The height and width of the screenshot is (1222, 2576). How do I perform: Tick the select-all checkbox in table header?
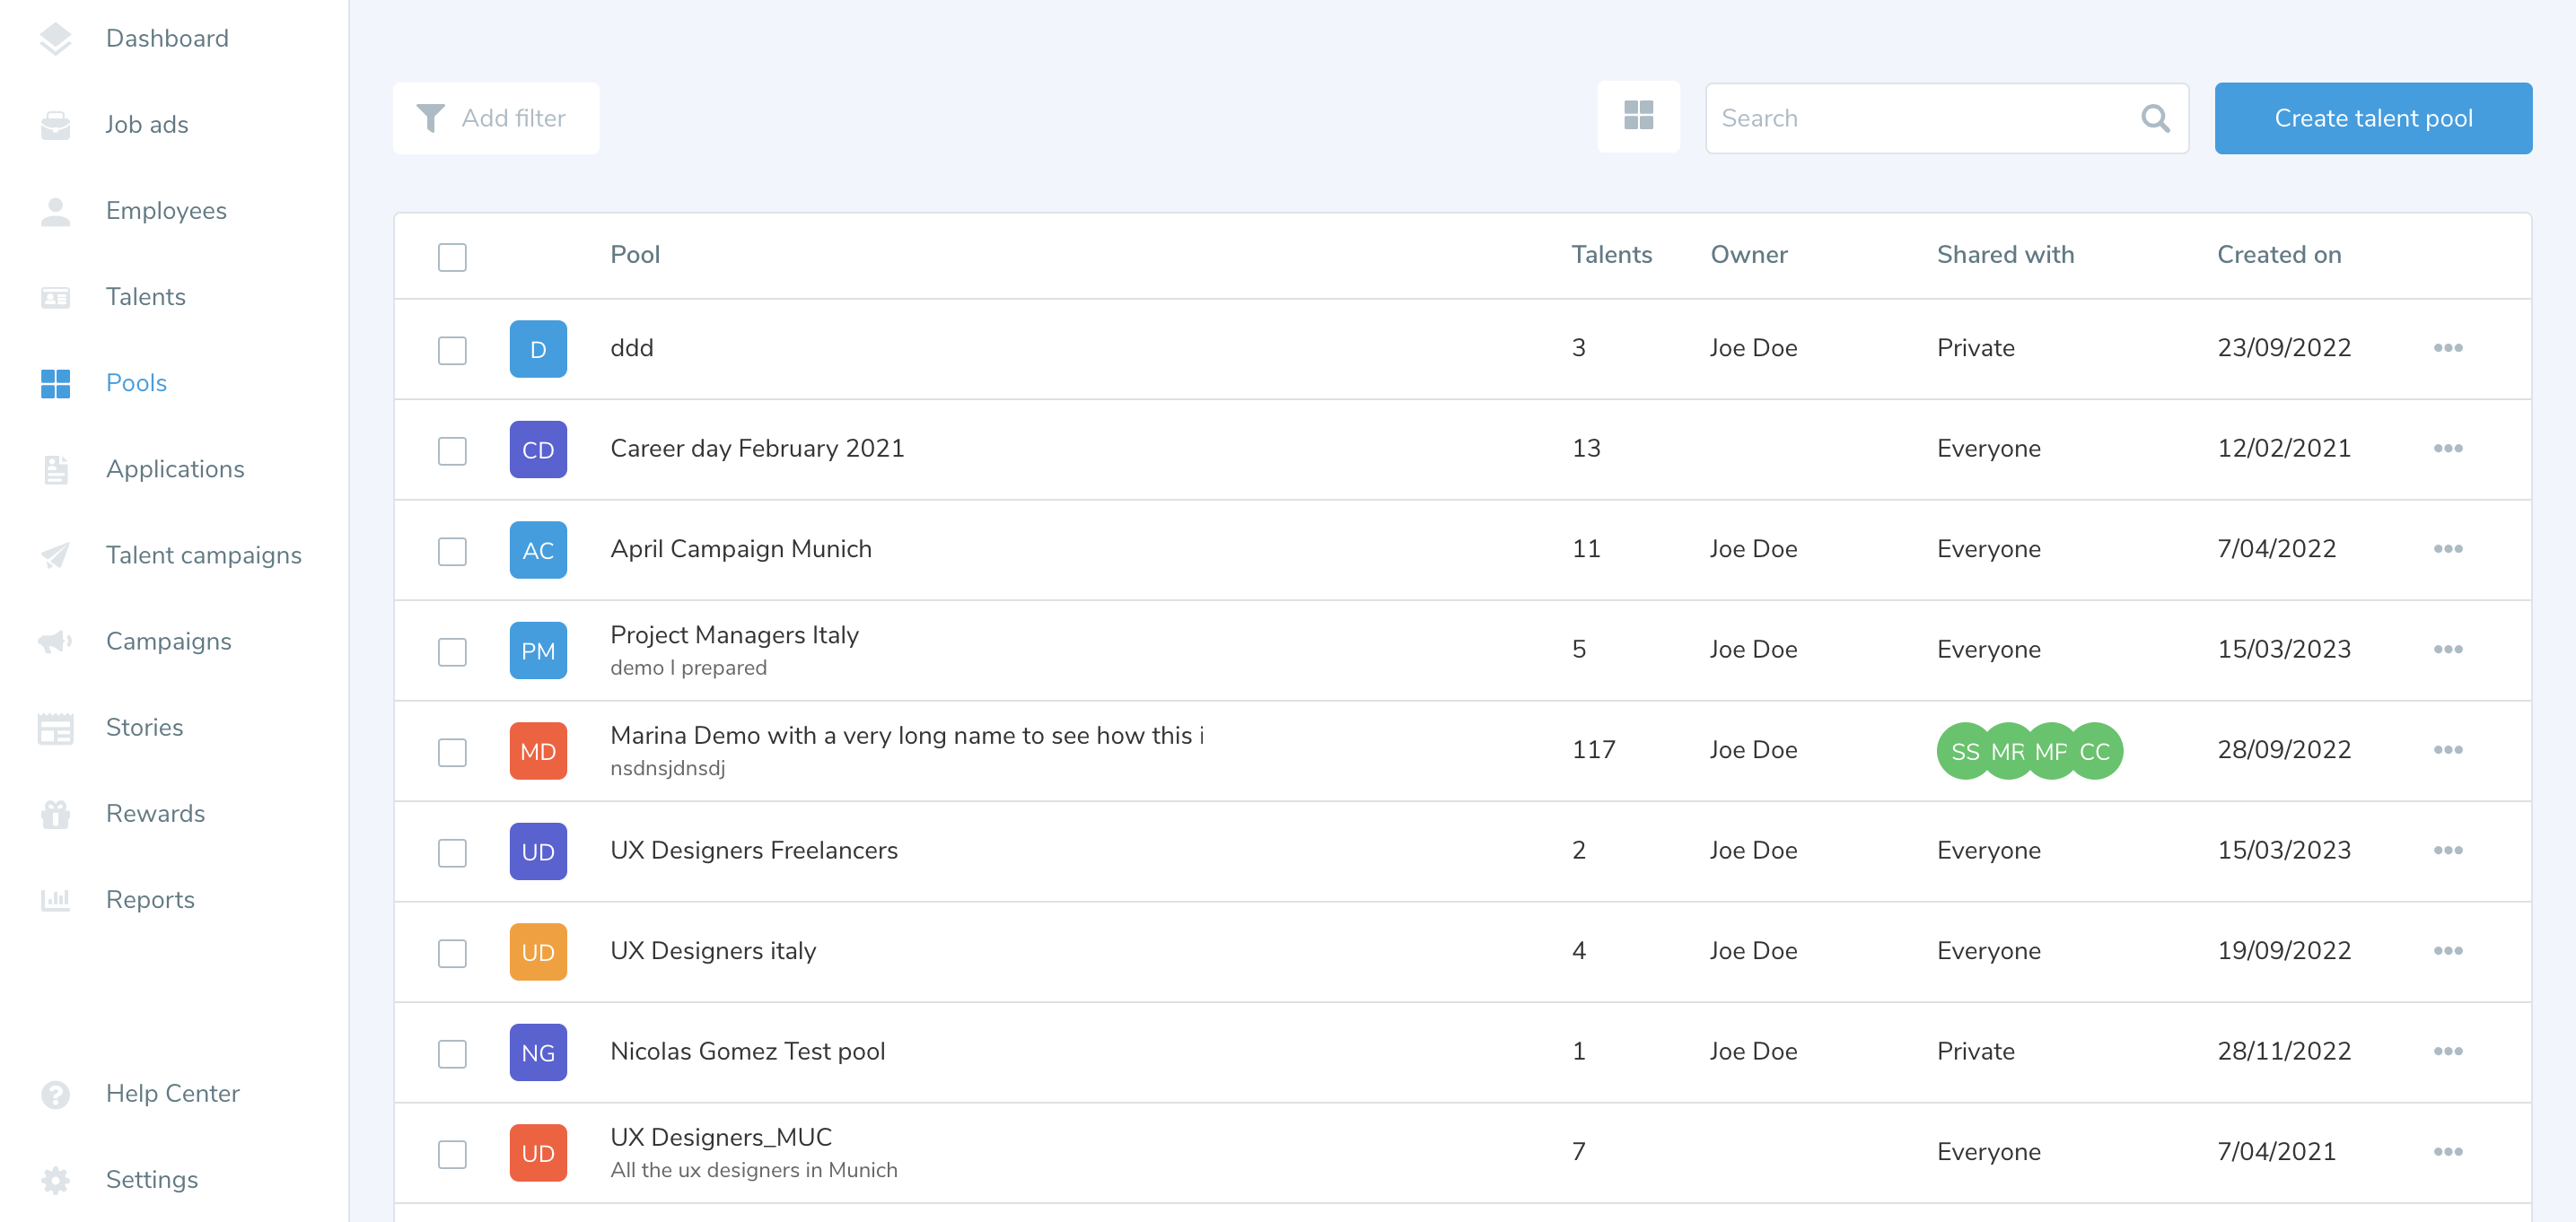pyautogui.click(x=452, y=256)
